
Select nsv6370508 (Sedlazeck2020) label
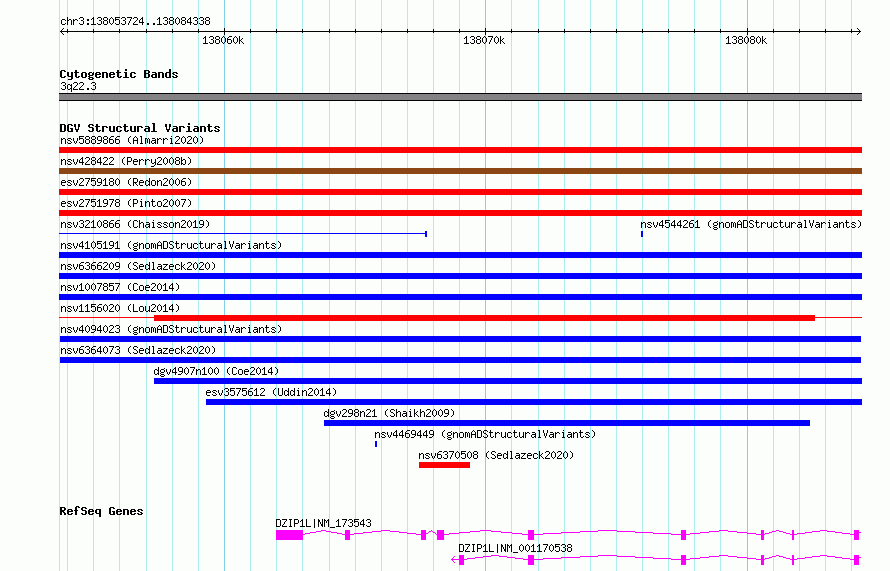coord(496,455)
